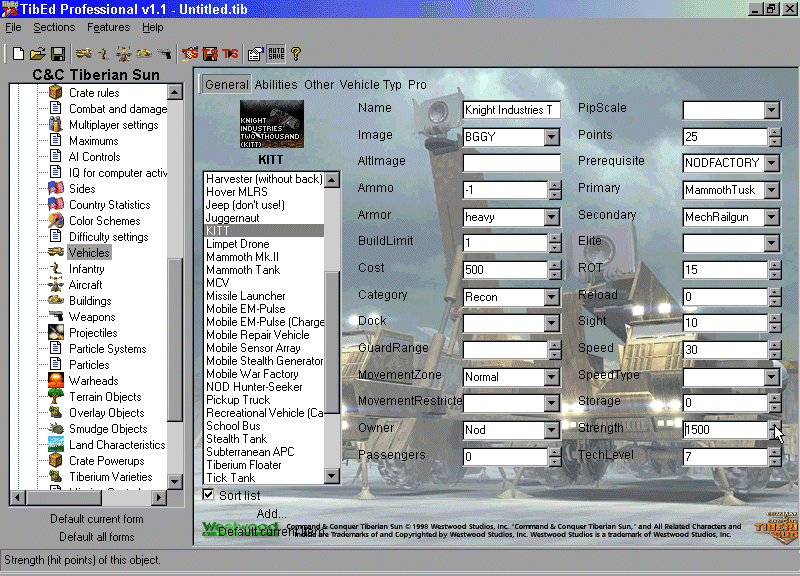
Task: Open the MovementZone dropdown
Action: [x=552, y=377]
